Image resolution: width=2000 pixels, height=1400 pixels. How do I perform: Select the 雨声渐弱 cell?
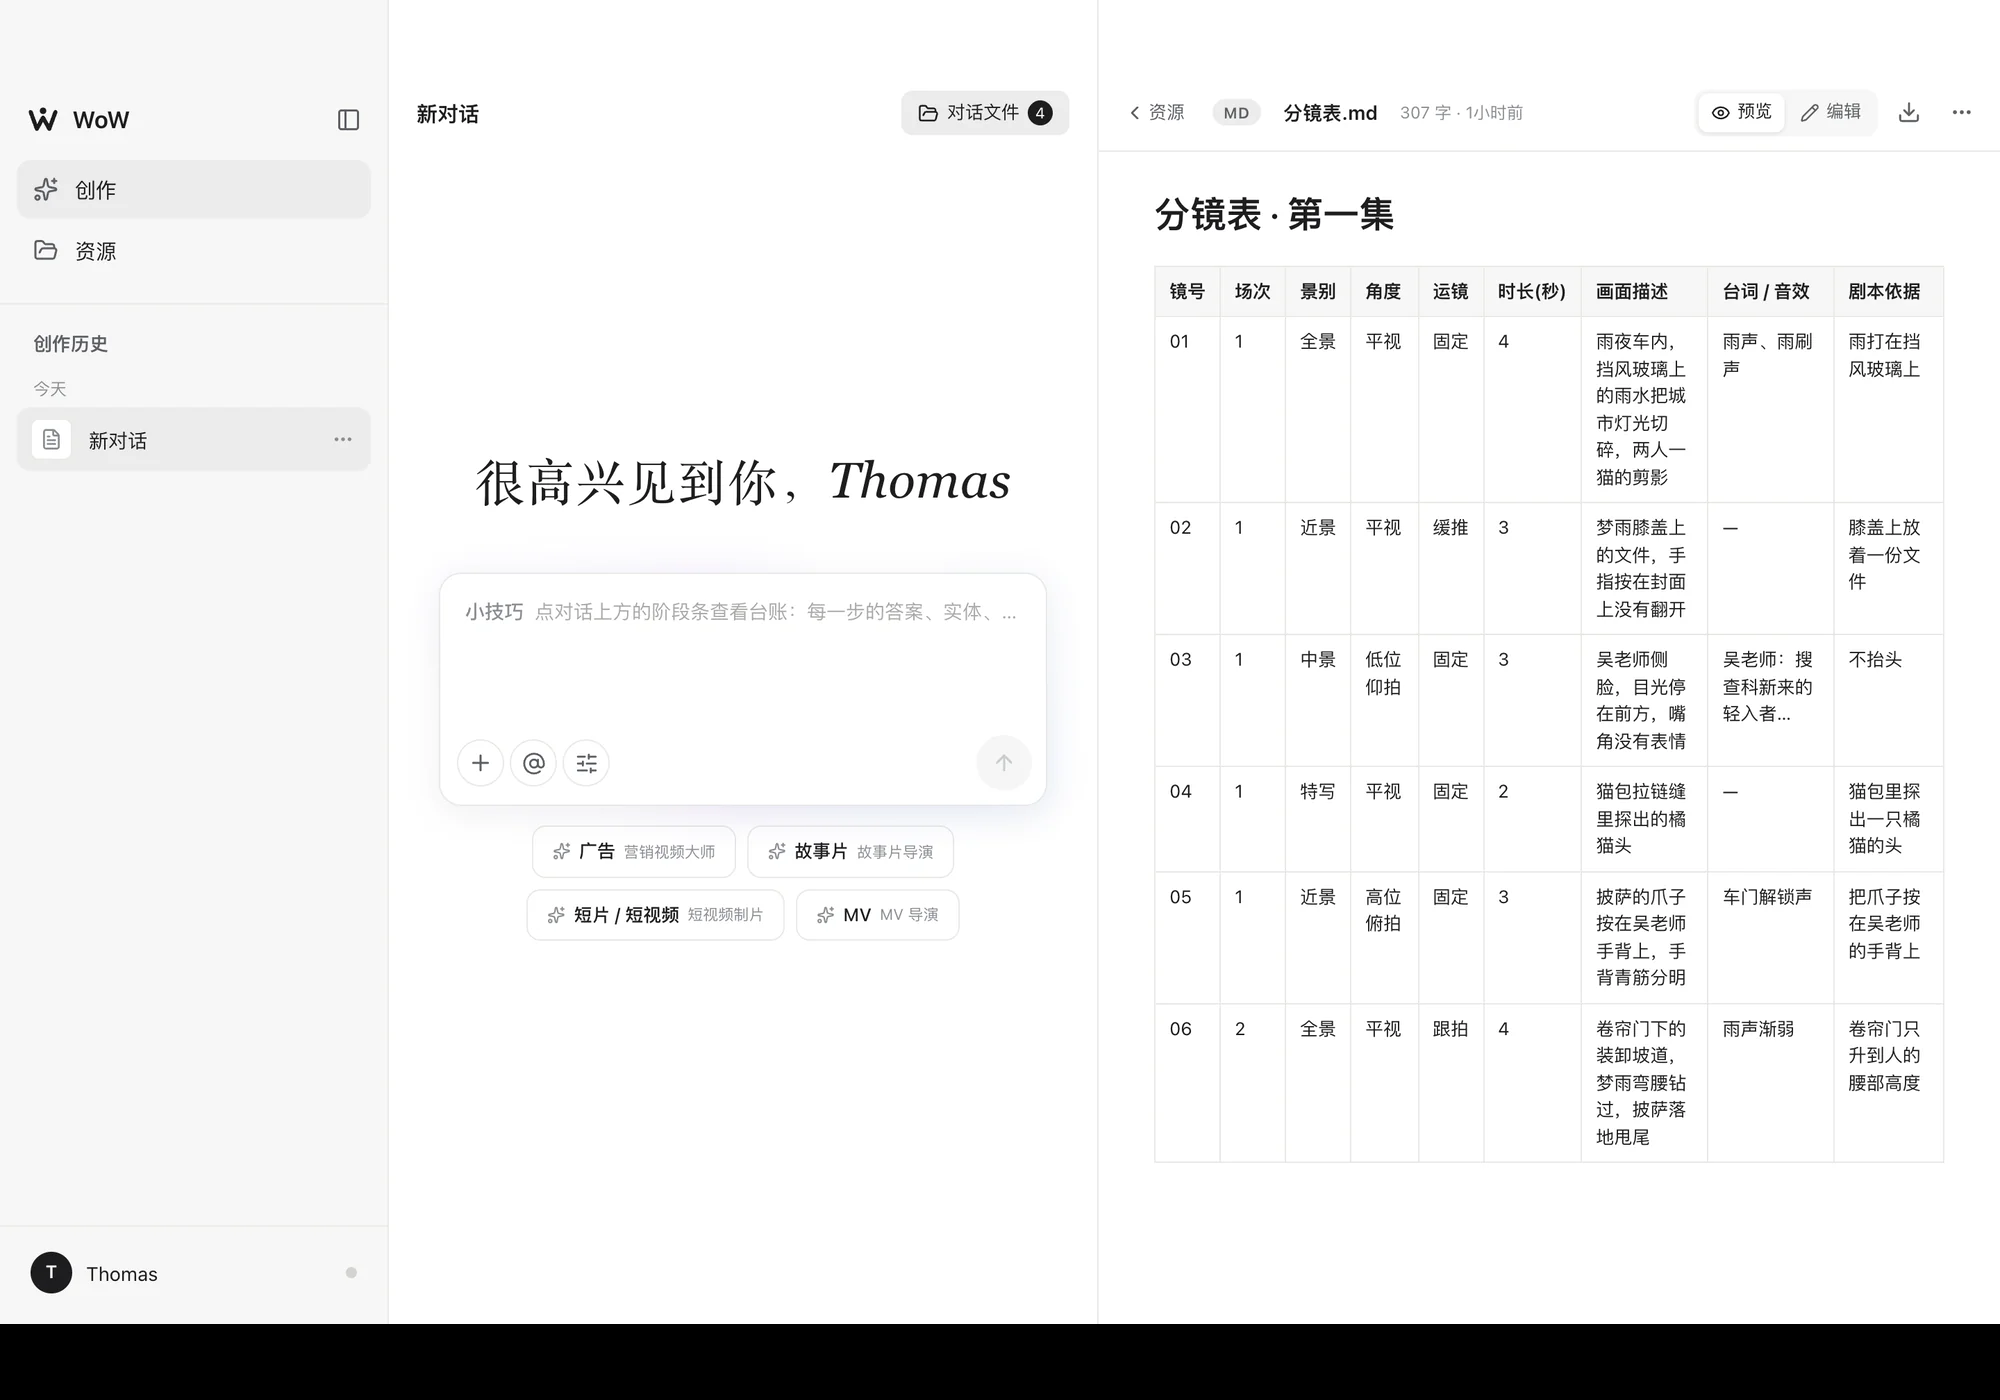(x=1770, y=1083)
